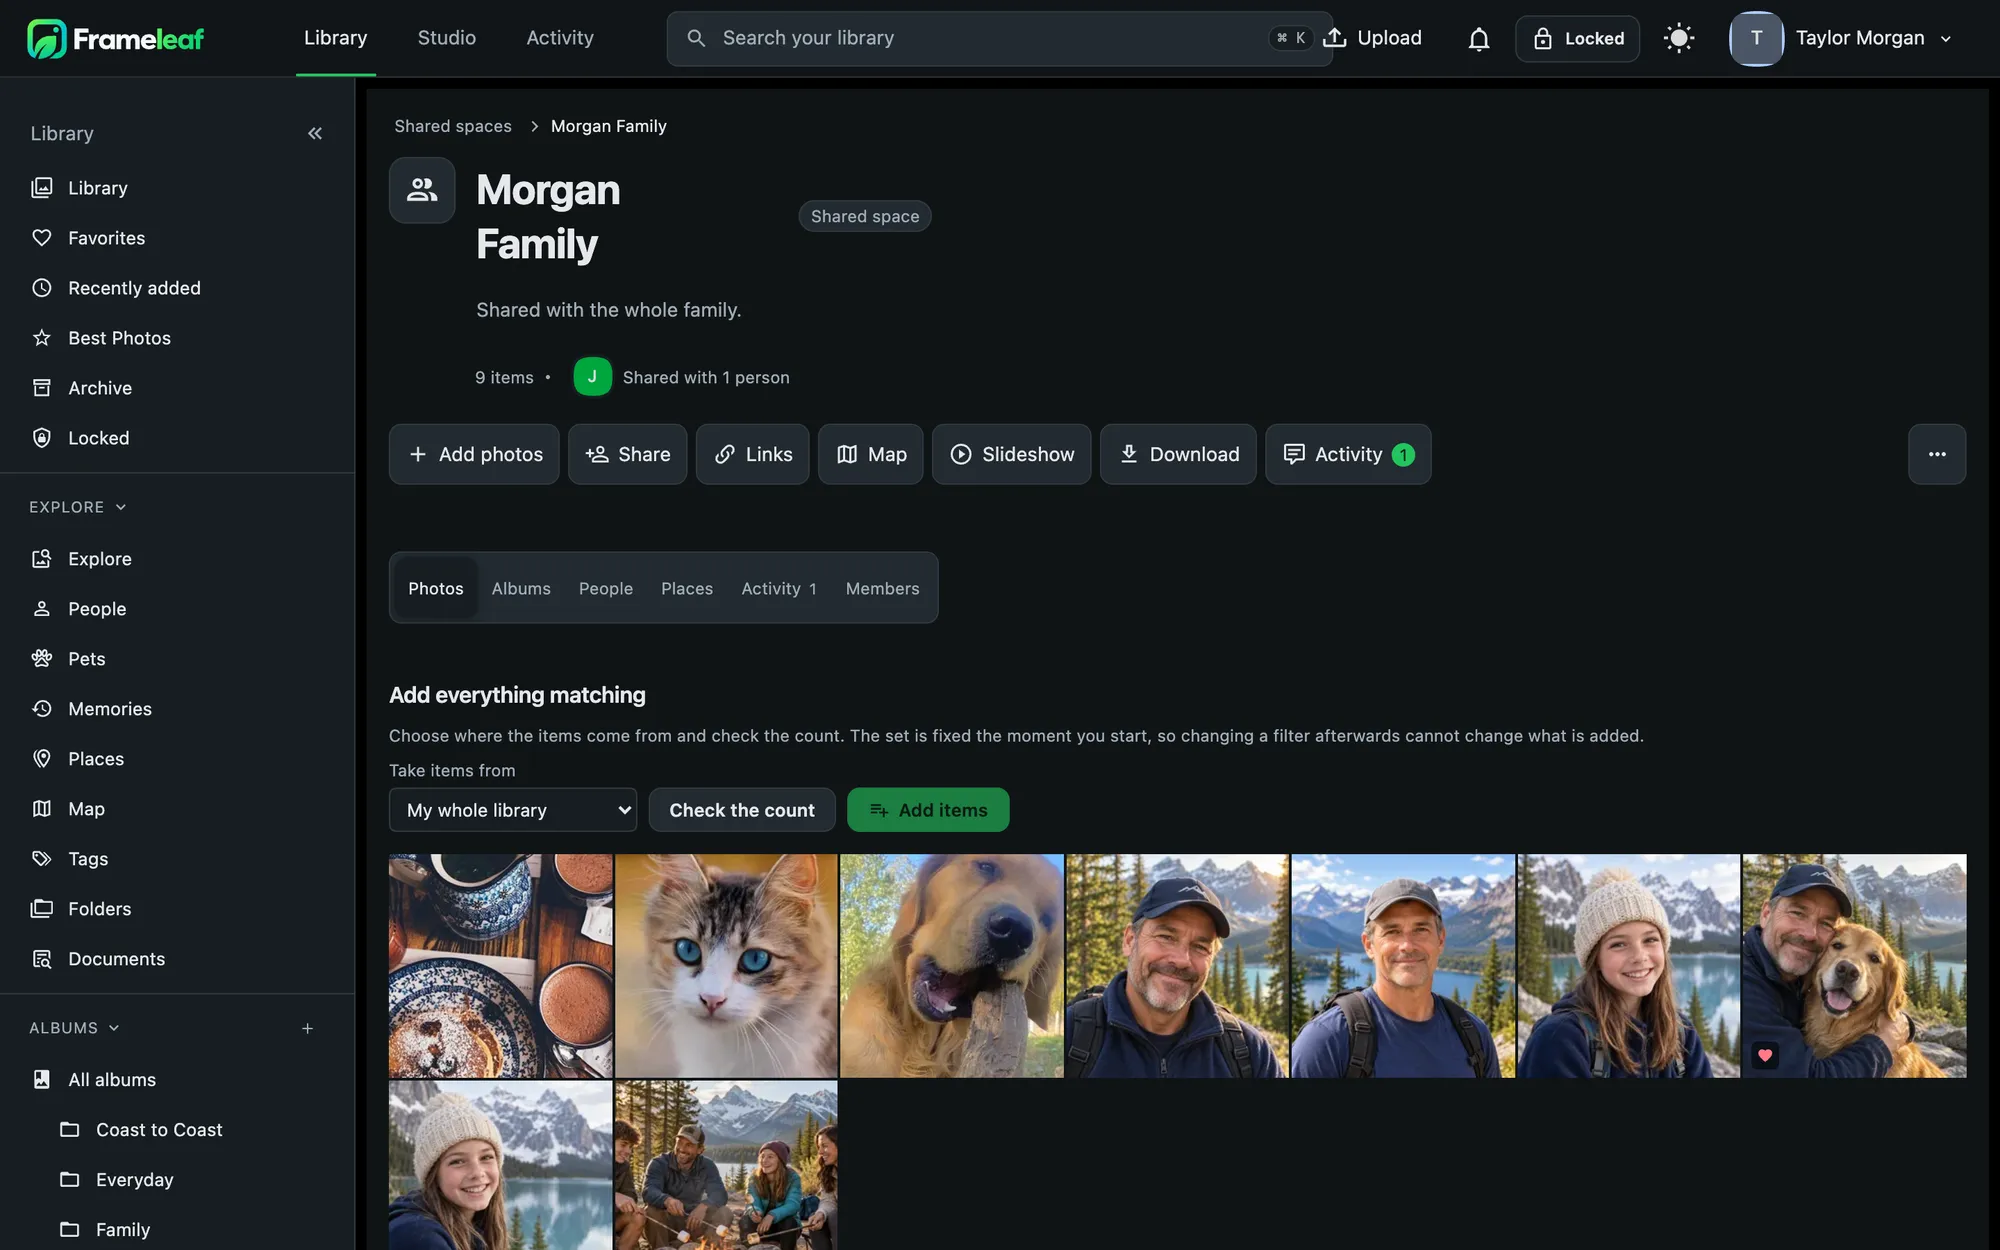Click the Add photos button

click(x=474, y=454)
